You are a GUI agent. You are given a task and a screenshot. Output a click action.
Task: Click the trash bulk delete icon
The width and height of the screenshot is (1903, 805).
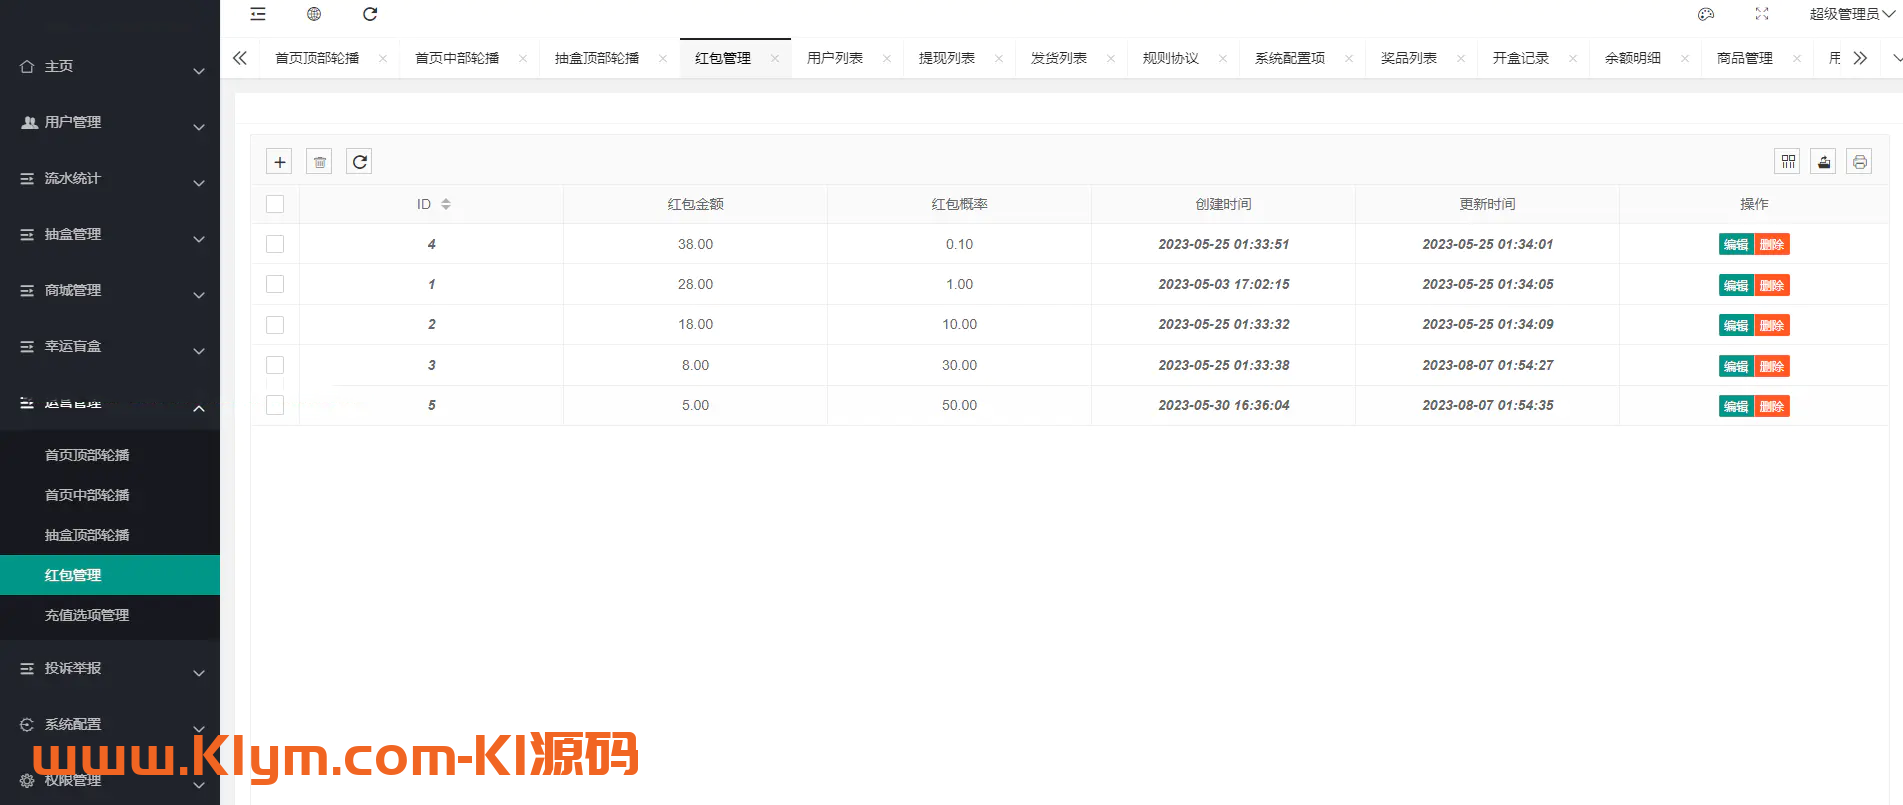(x=319, y=162)
